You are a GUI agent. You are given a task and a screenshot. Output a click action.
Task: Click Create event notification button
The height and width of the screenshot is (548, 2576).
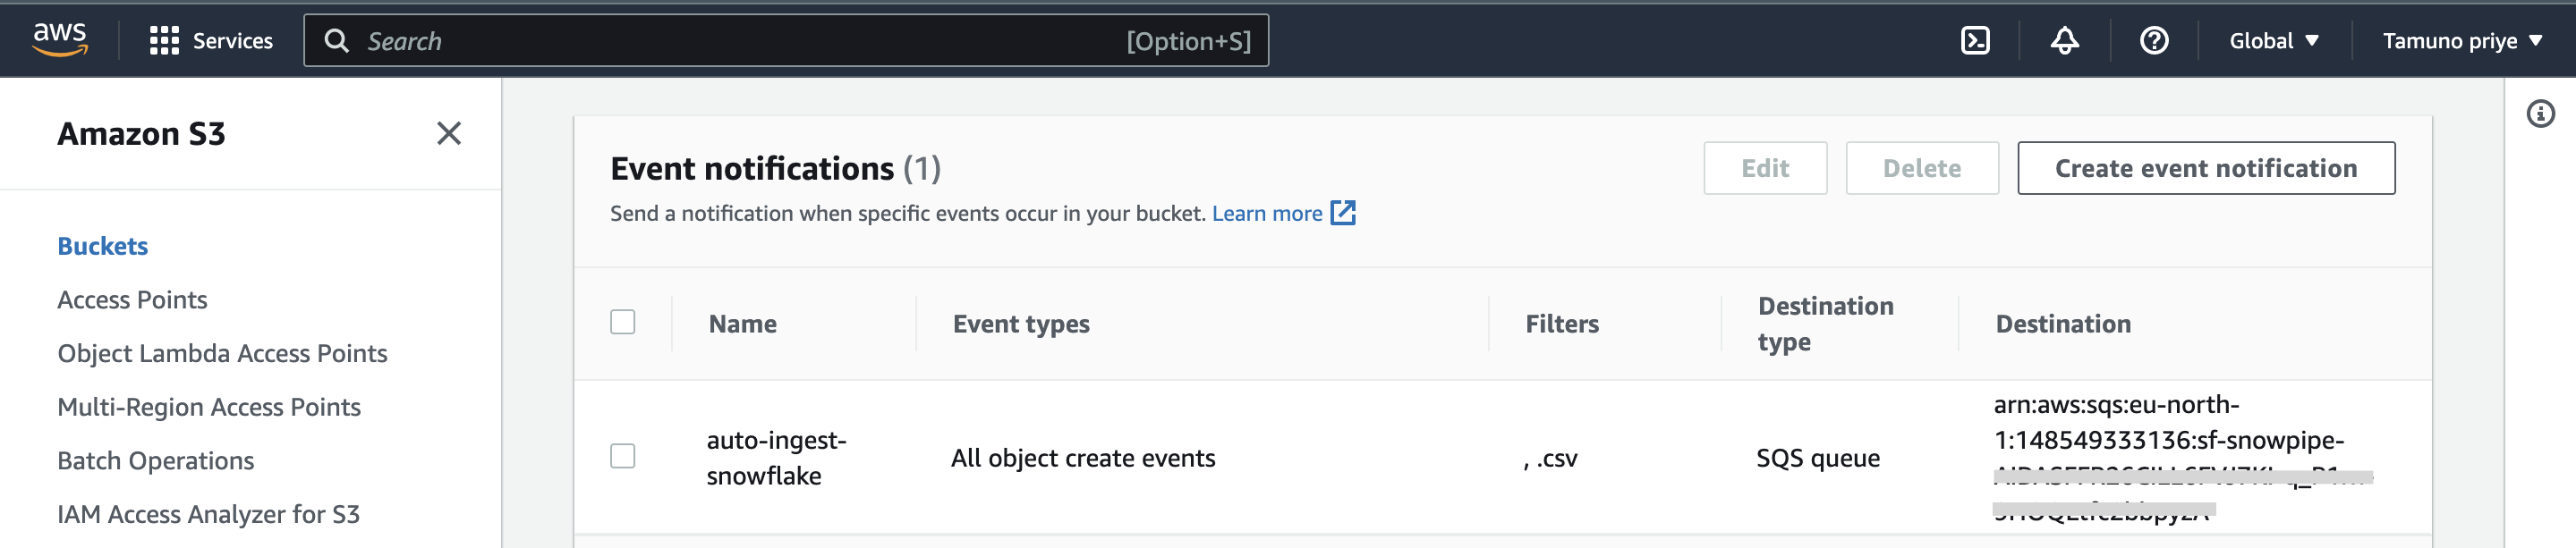[x=2205, y=168]
